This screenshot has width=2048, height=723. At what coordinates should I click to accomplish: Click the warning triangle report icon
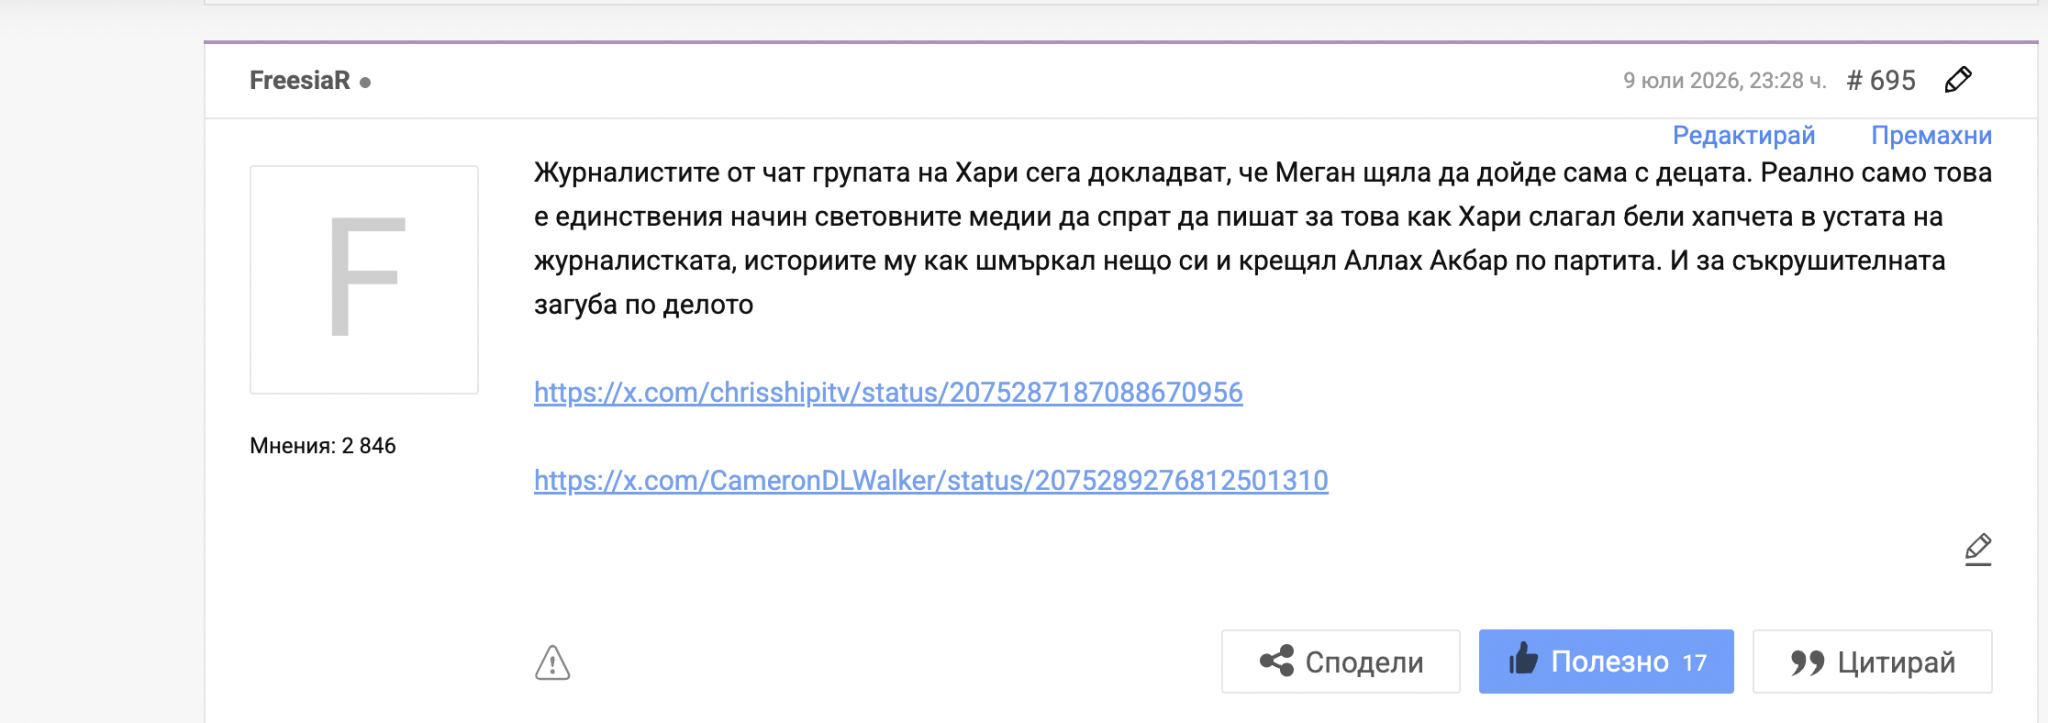pos(552,662)
